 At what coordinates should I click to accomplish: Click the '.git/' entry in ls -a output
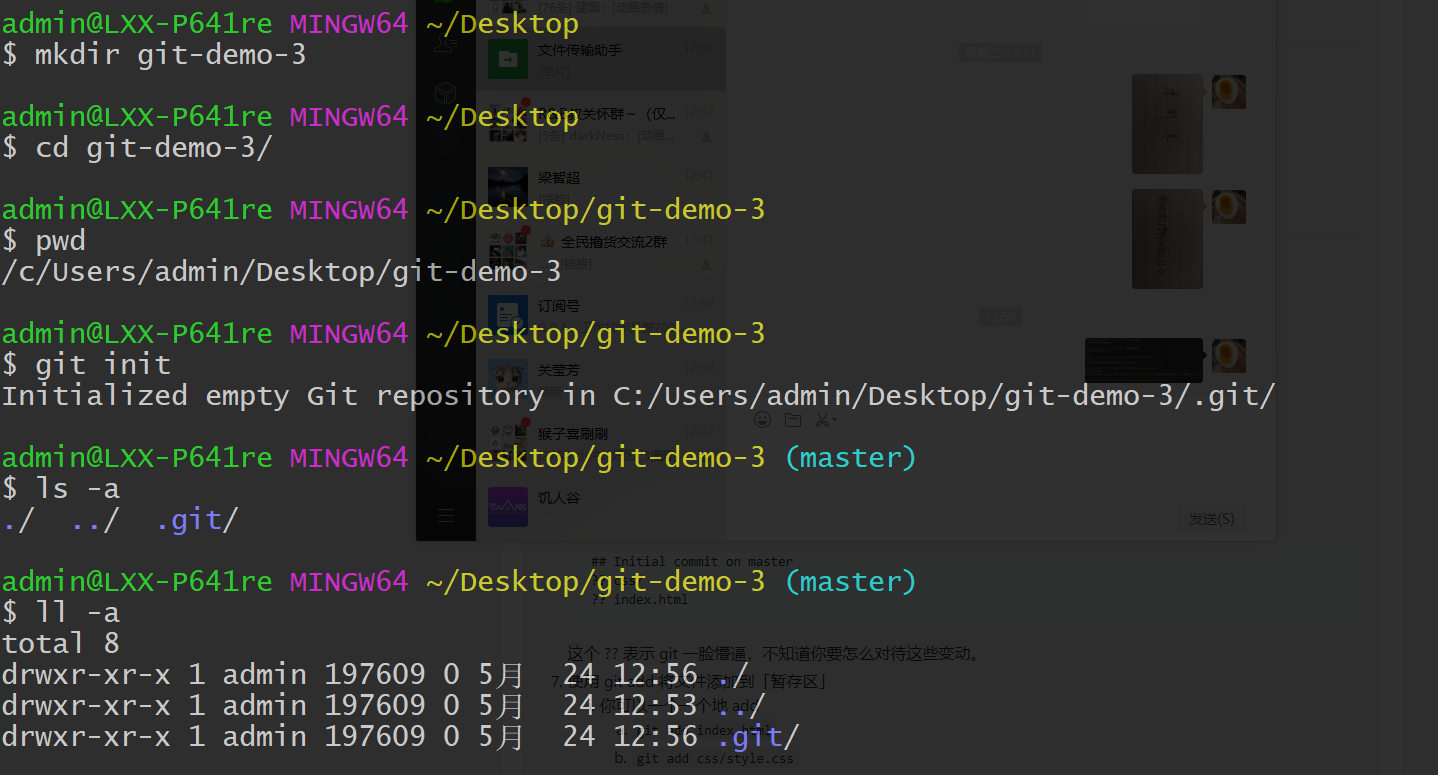coord(197,520)
